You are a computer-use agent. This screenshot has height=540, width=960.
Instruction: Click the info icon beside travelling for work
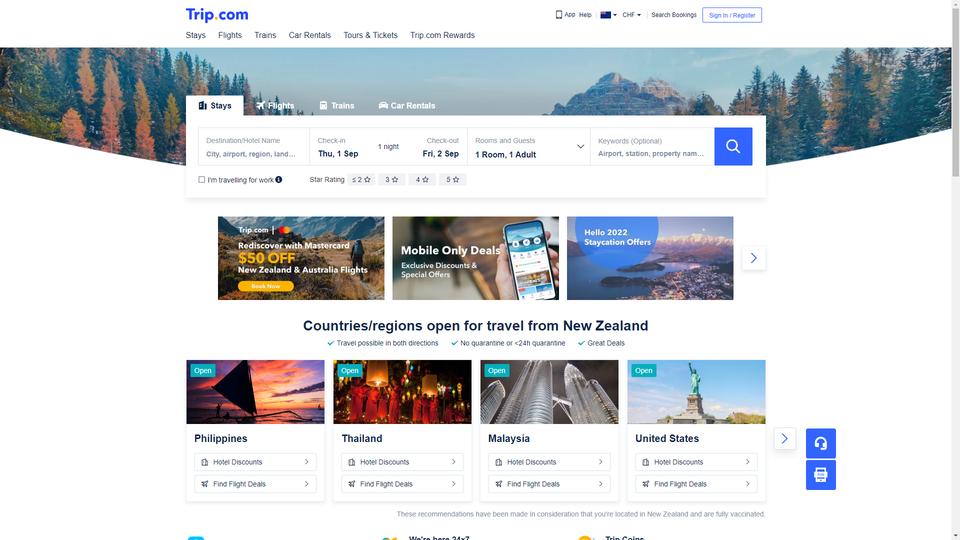pos(279,179)
